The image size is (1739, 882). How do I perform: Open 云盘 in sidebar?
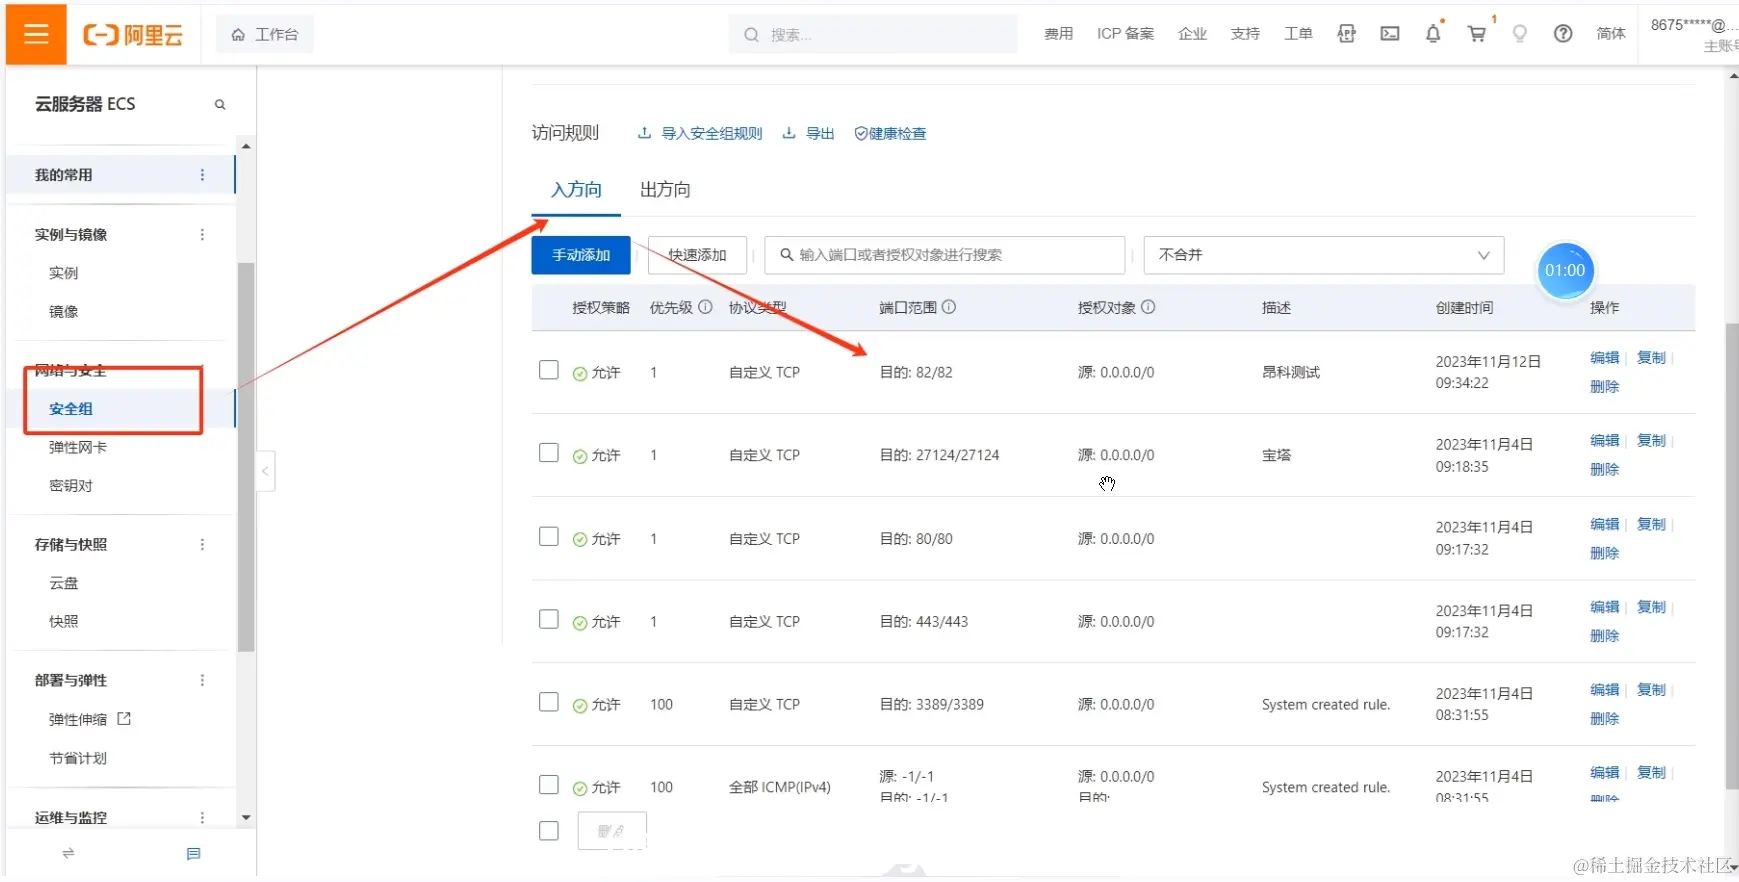63,584
